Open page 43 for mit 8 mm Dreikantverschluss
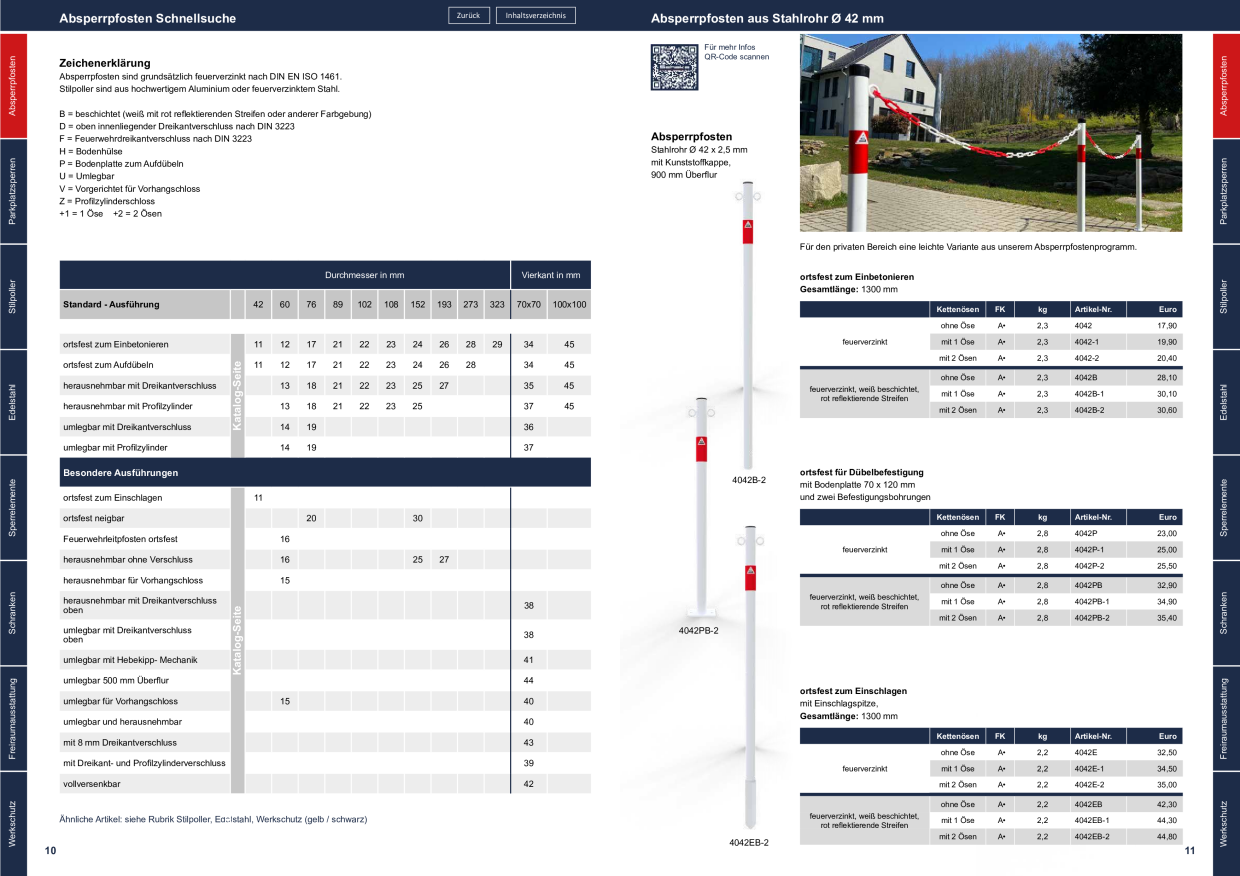This screenshot has height=876, width=1240. (x=528, y=742)
